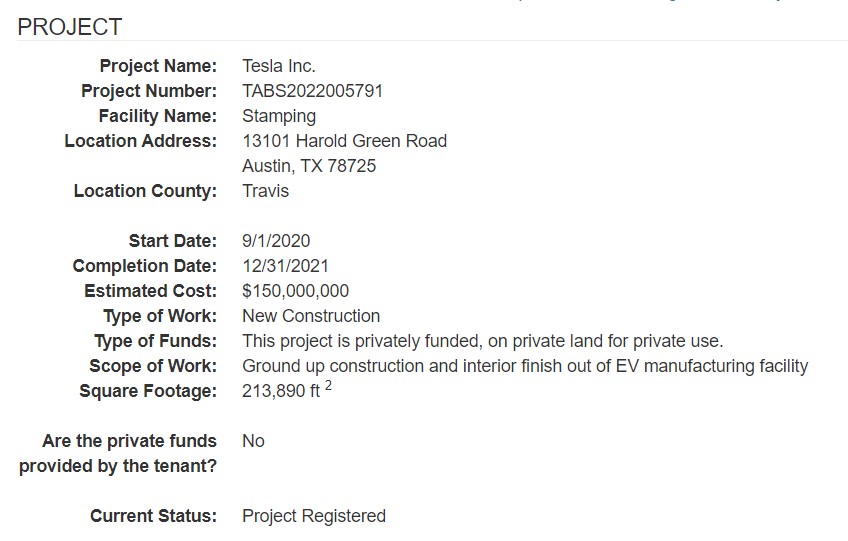Screen dimensions: 848x541
Task: Click the No answer for tenant funds
Action: 253,441
